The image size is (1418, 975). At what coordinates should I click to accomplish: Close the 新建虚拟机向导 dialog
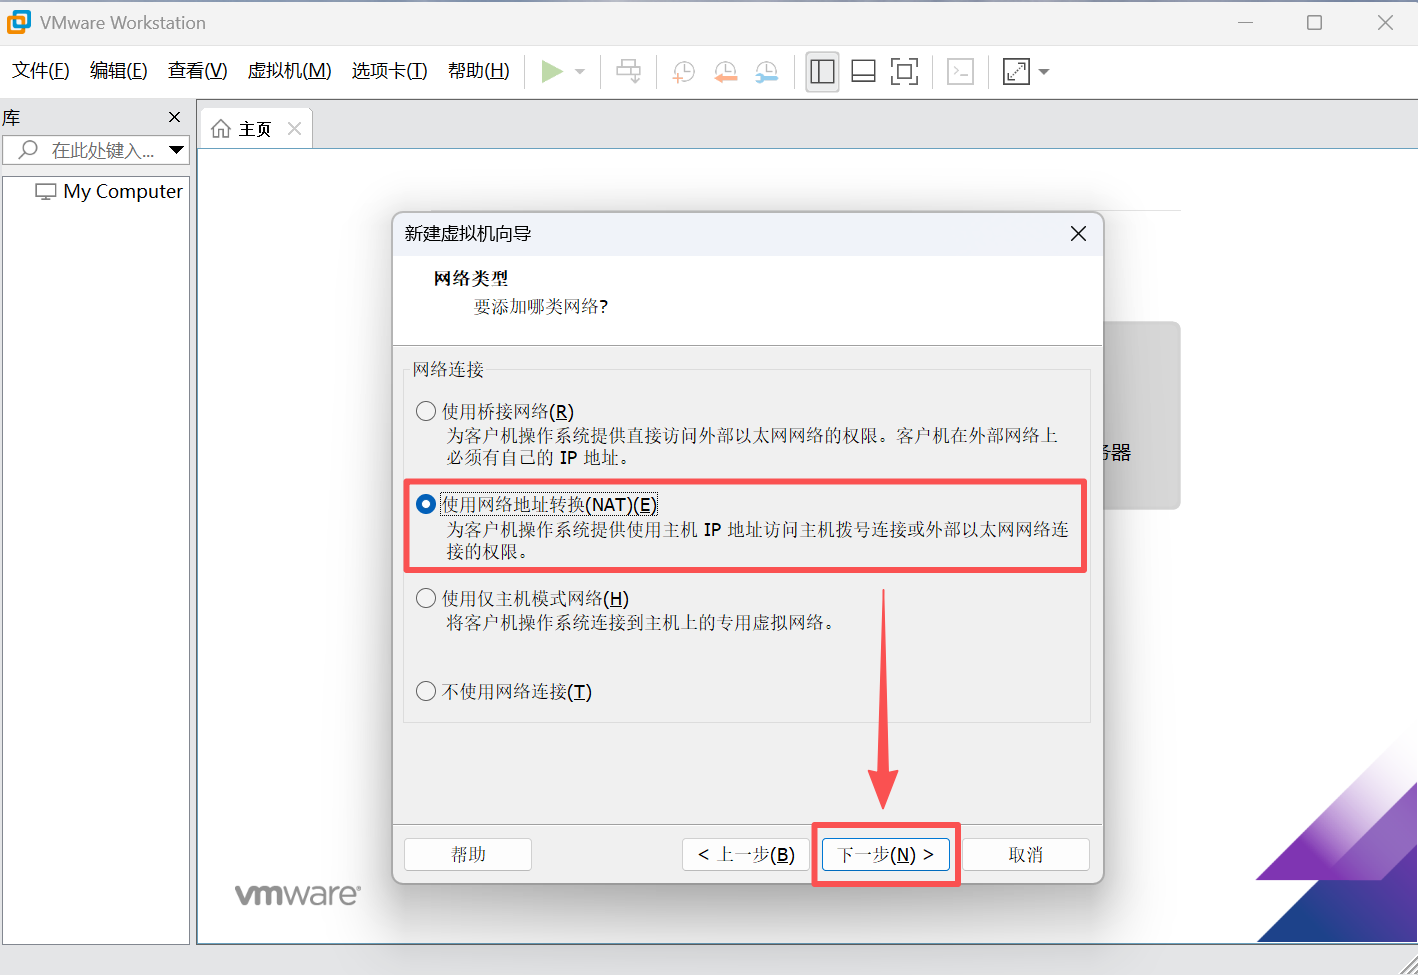pyautogui.click(x=1078, y=233)
